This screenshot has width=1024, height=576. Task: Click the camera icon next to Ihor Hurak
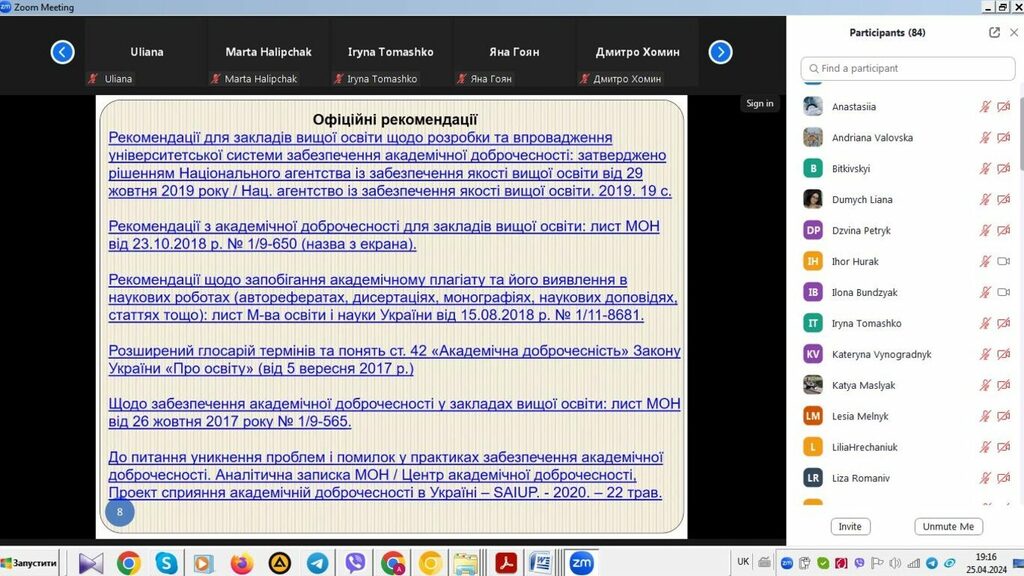1004,262
